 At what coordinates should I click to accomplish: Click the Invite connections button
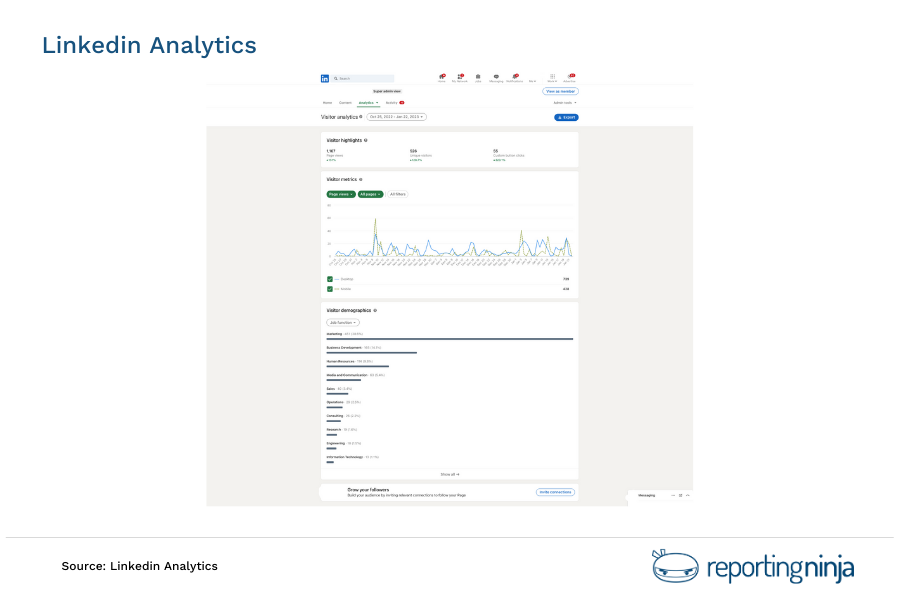[x=555, y=492]
